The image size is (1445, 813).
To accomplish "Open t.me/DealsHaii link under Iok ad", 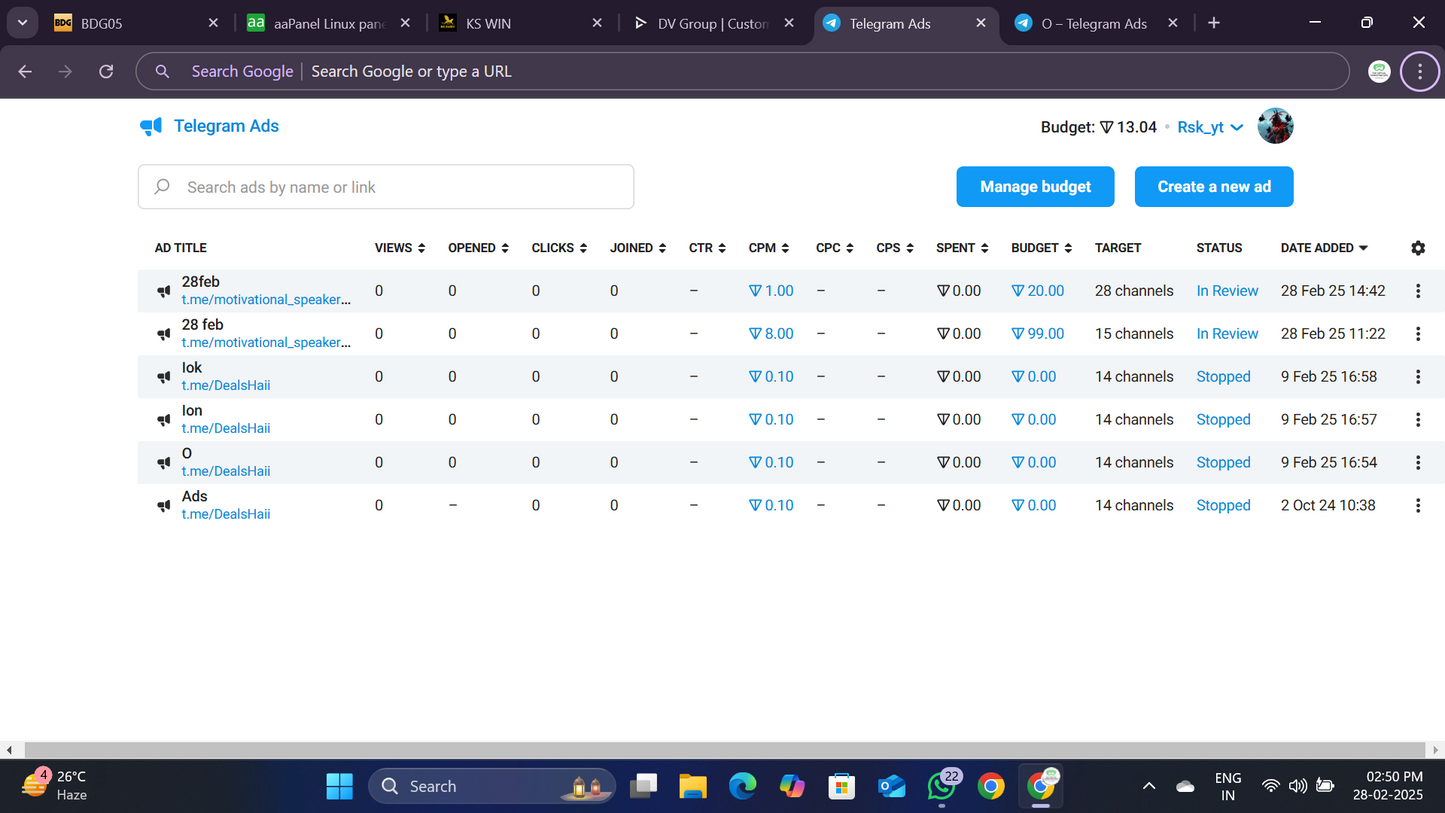I will tap(226, 385).
